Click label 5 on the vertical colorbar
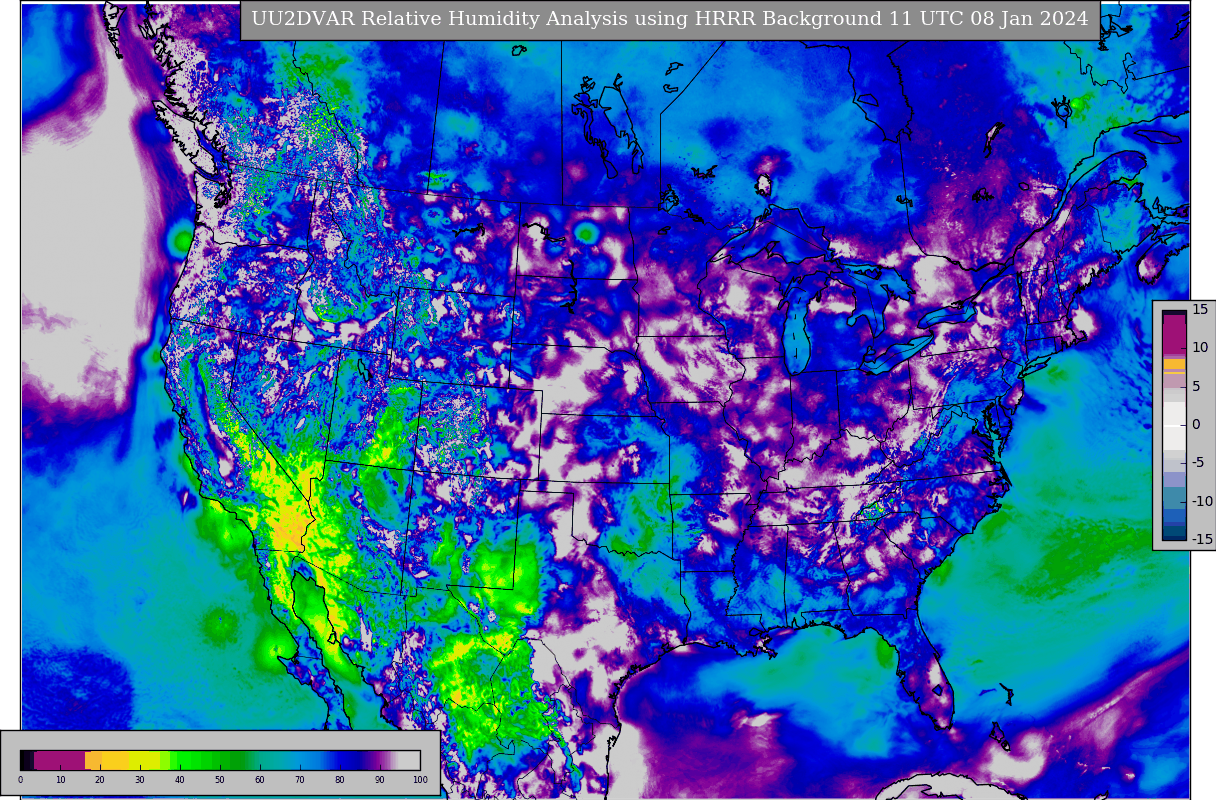Viewport: 1216px width, 800px height. [1197, 387]
